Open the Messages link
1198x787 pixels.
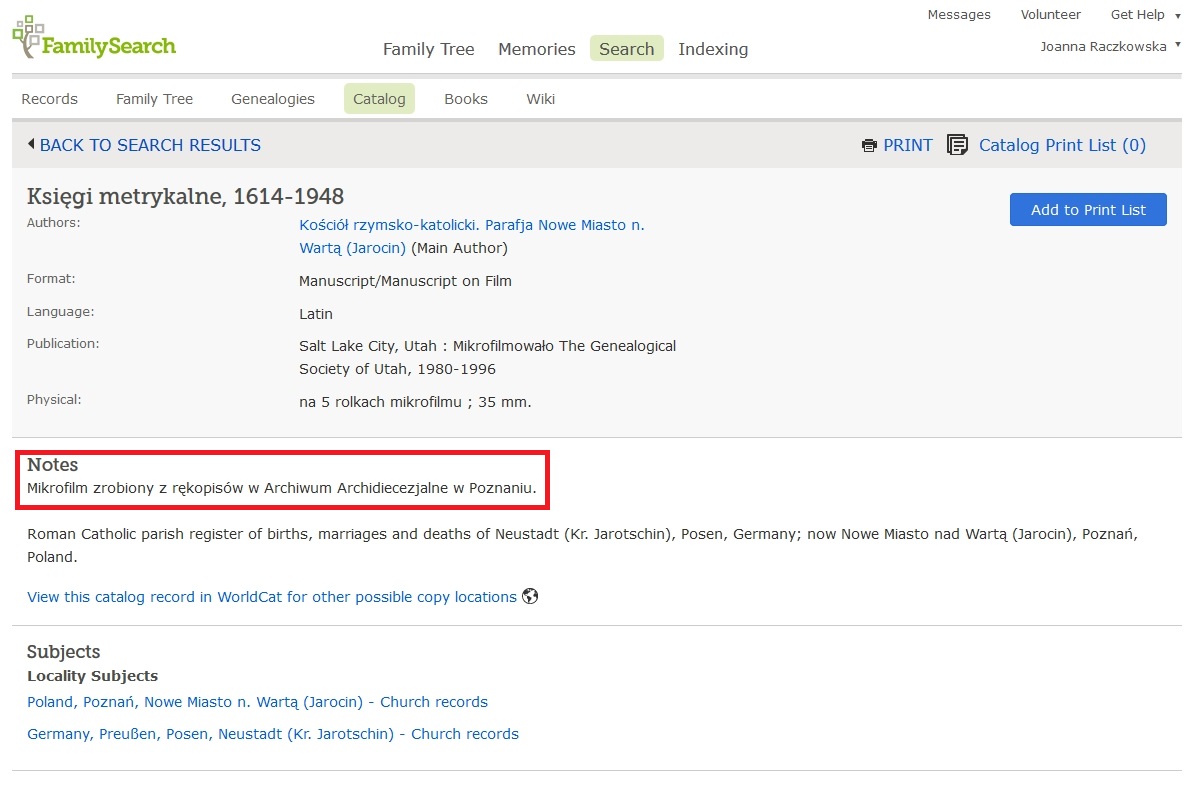[x=958, y=15]
